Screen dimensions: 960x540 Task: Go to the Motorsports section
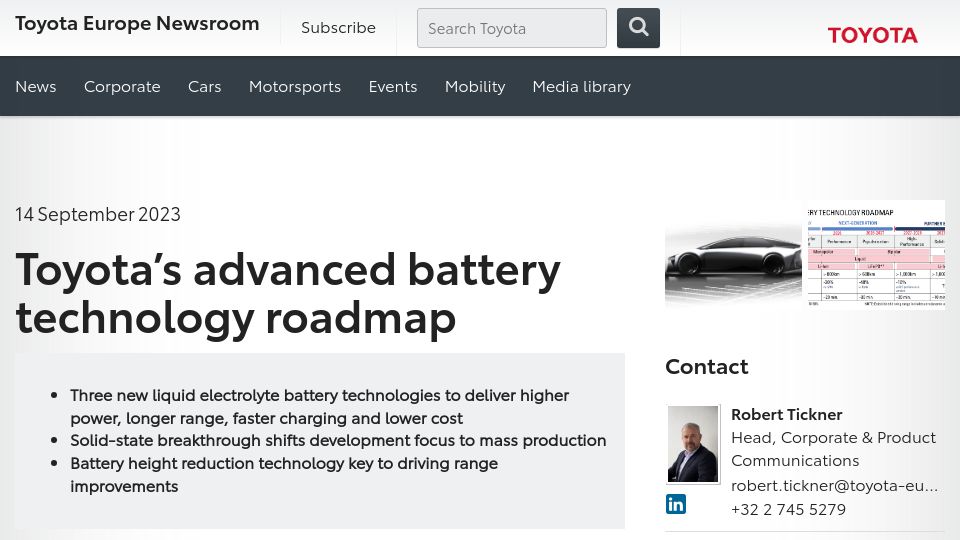294,86
